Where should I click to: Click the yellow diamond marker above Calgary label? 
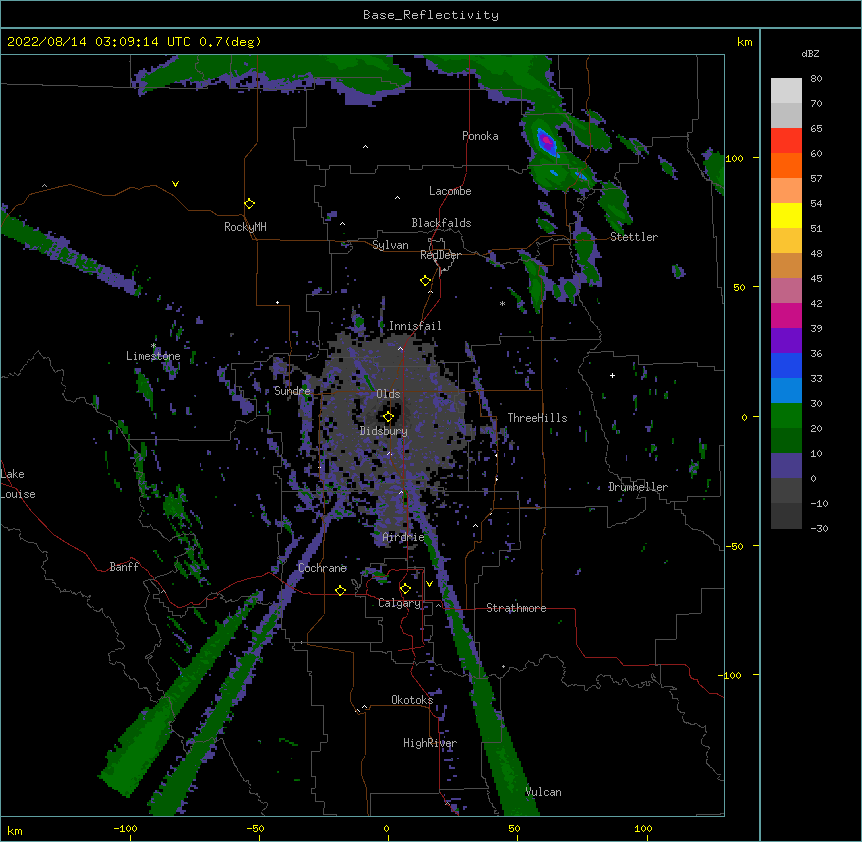click(x=405, y=589)
